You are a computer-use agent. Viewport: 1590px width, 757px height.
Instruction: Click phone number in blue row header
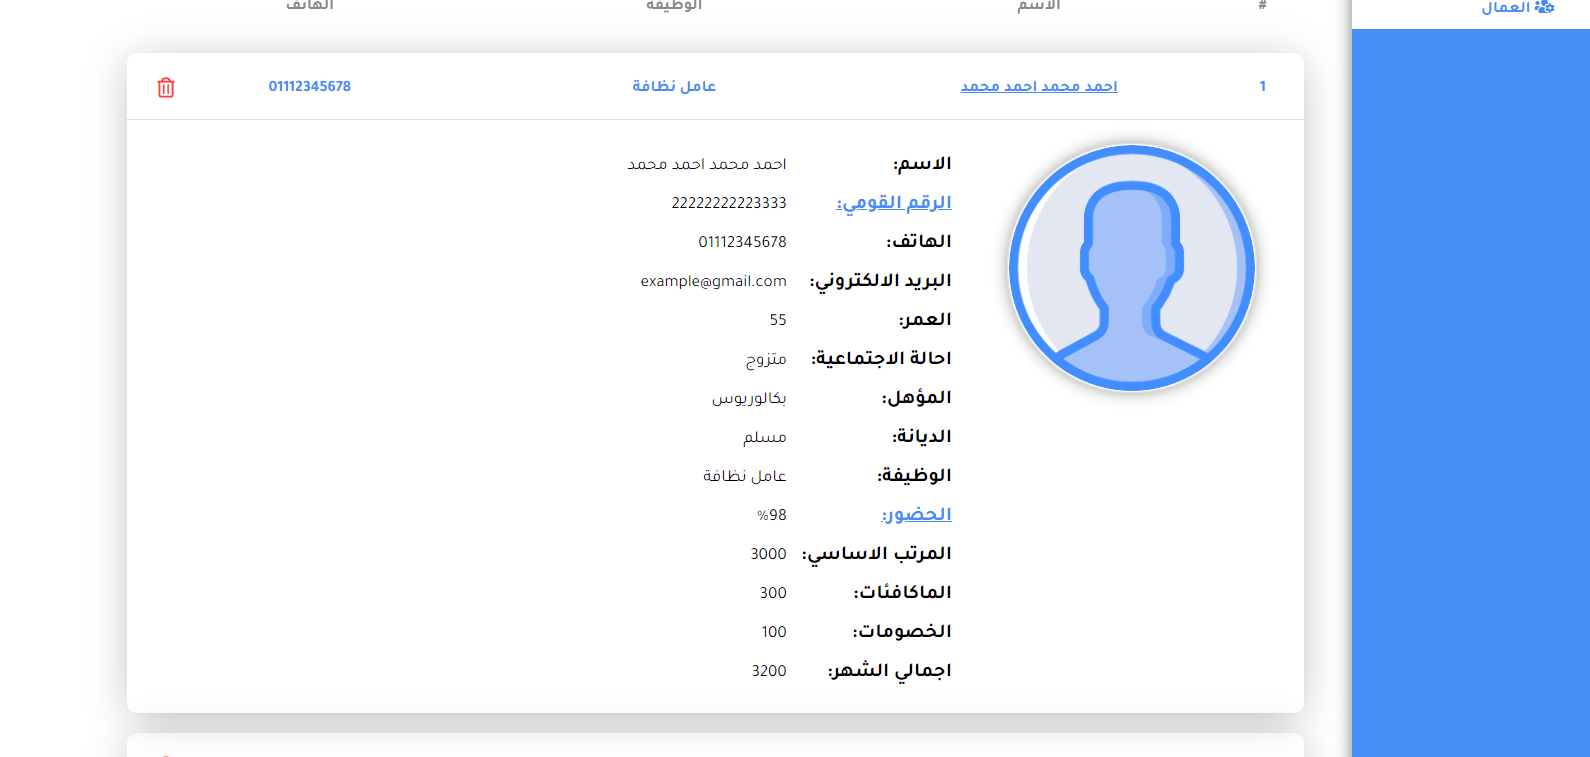tap(309, 87)
